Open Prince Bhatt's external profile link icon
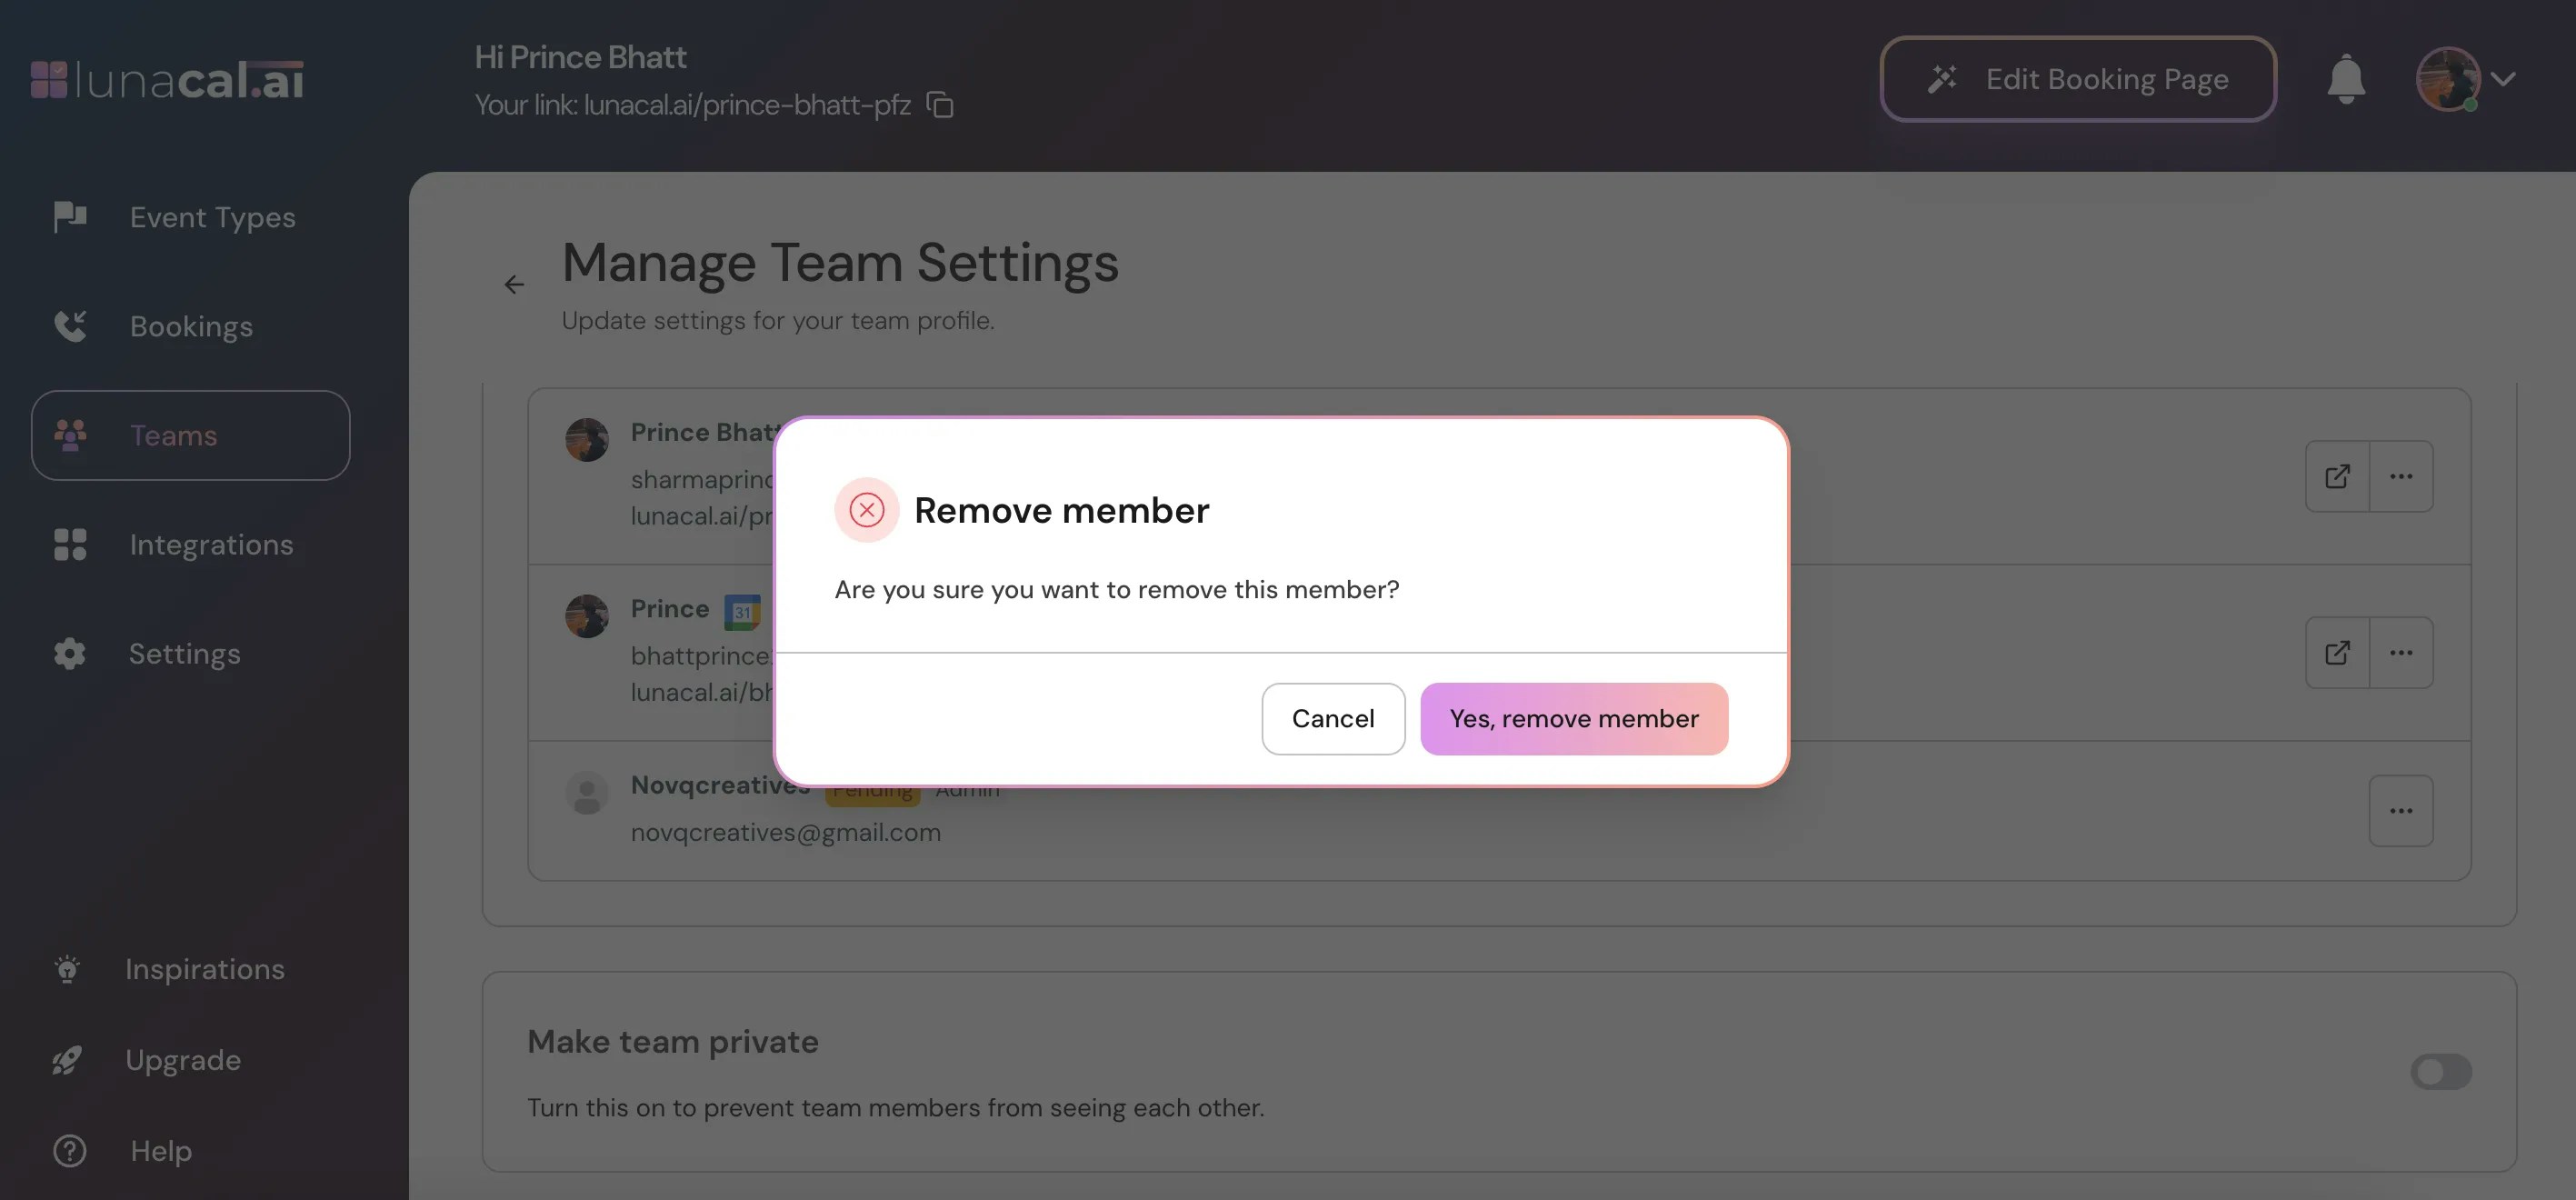 click(x=2337, y=476)
